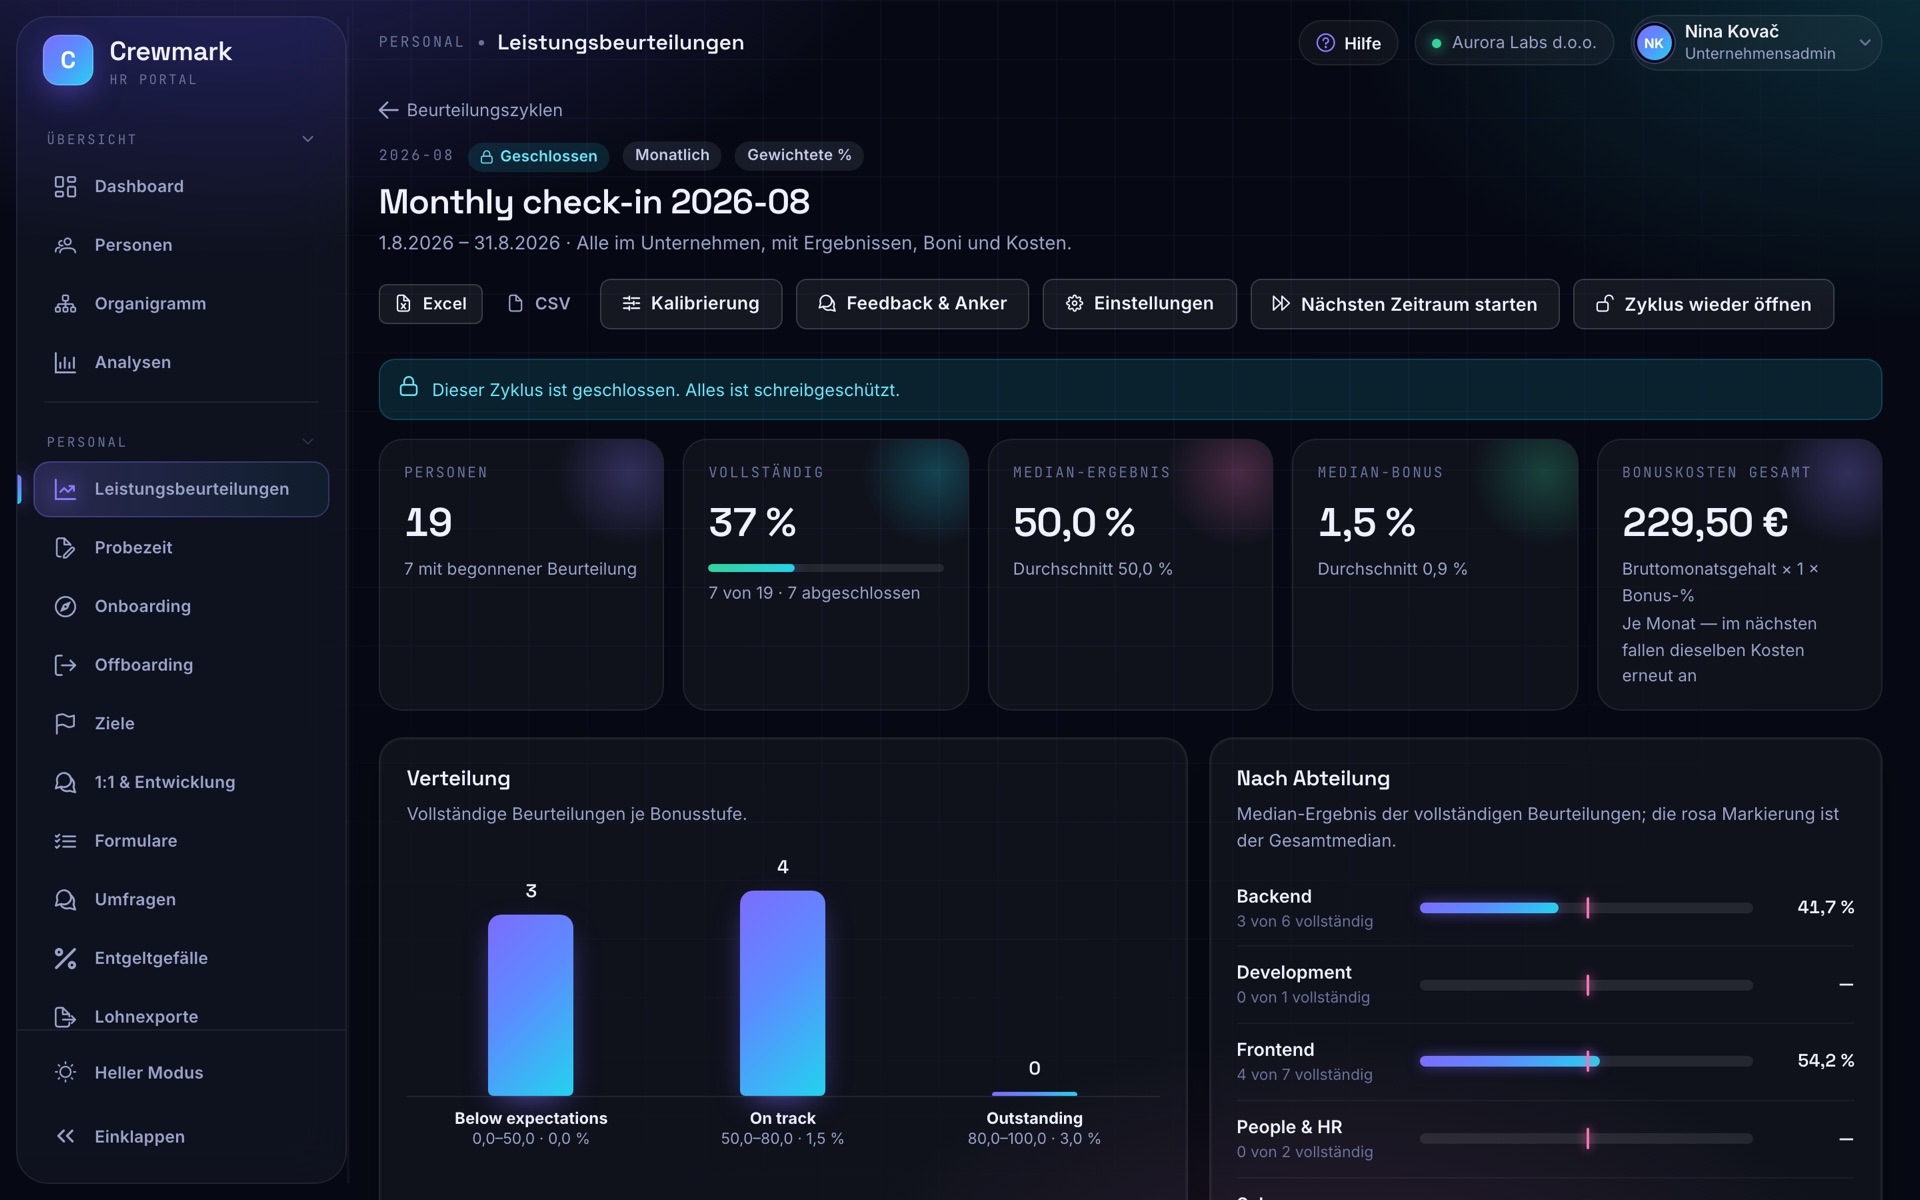1920x1200 pixels.
Task: Open Hilfe question mark button
Action: tap(1347, 43)
